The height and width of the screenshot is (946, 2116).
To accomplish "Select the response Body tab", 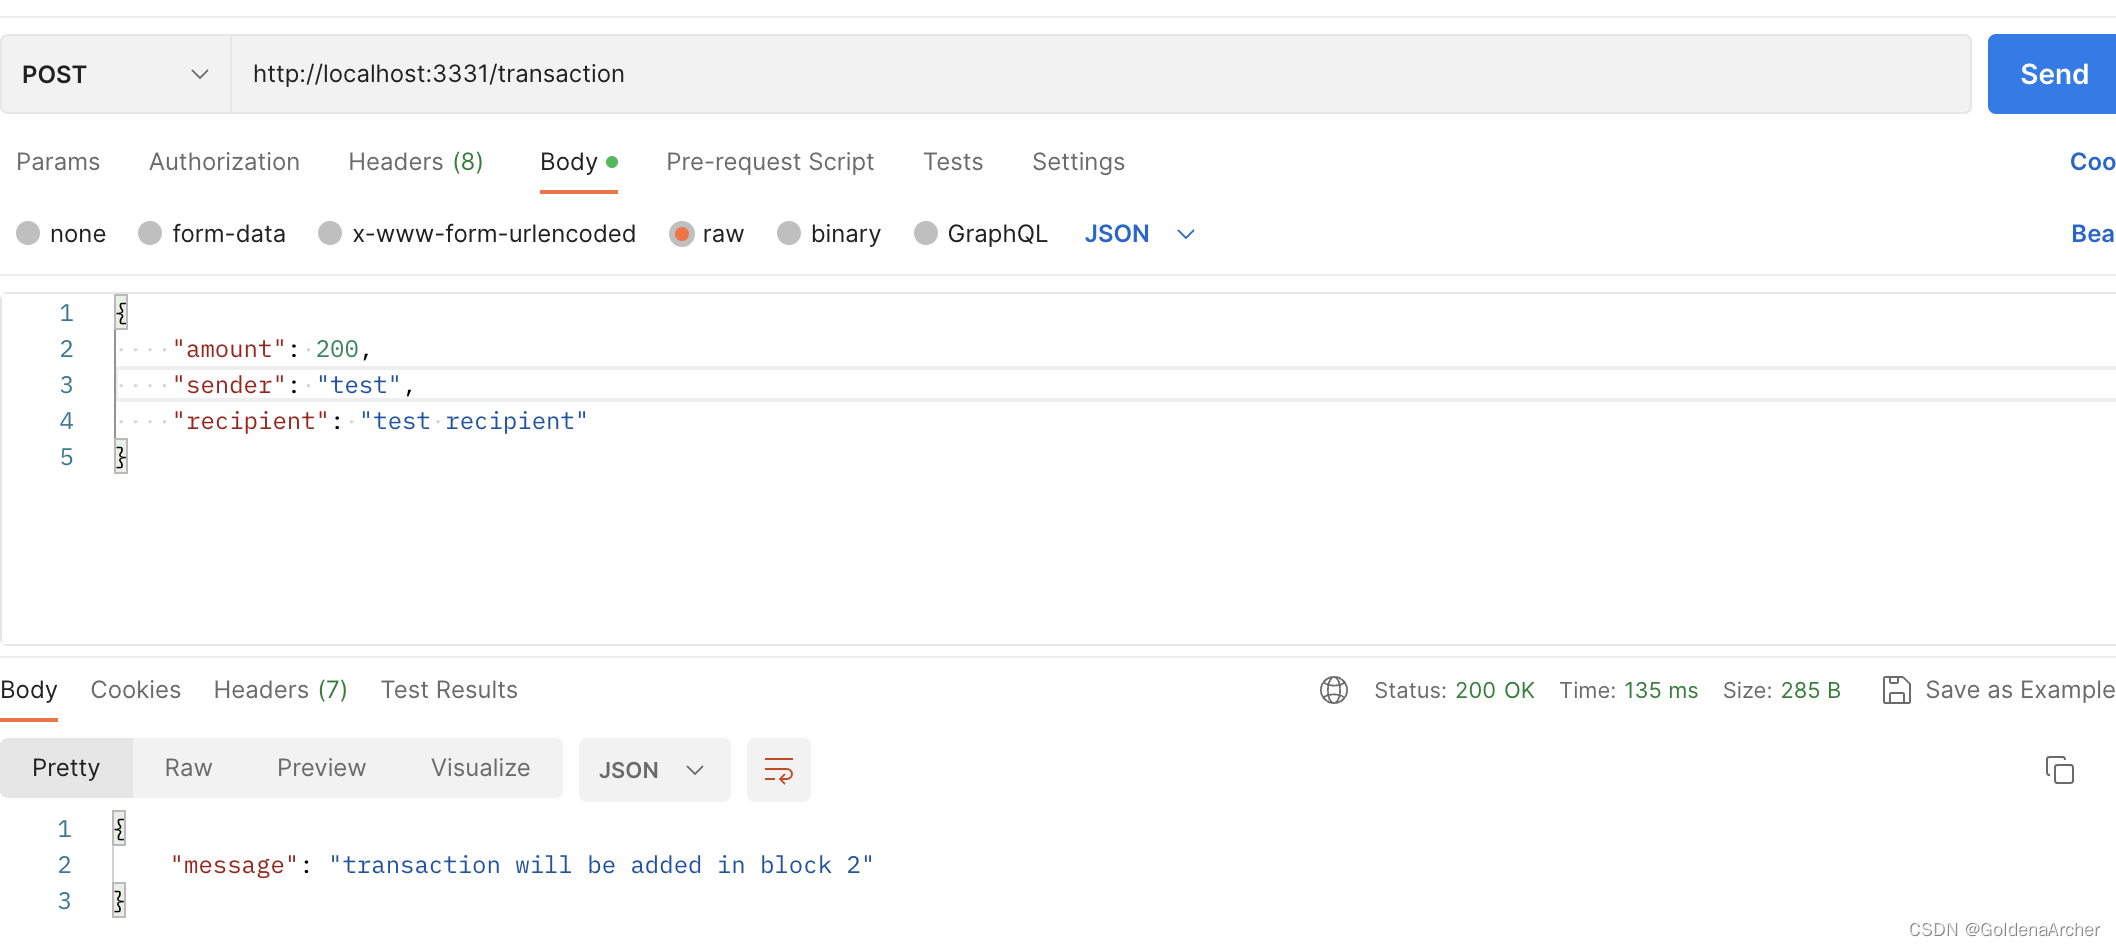I will coord(29,690).
